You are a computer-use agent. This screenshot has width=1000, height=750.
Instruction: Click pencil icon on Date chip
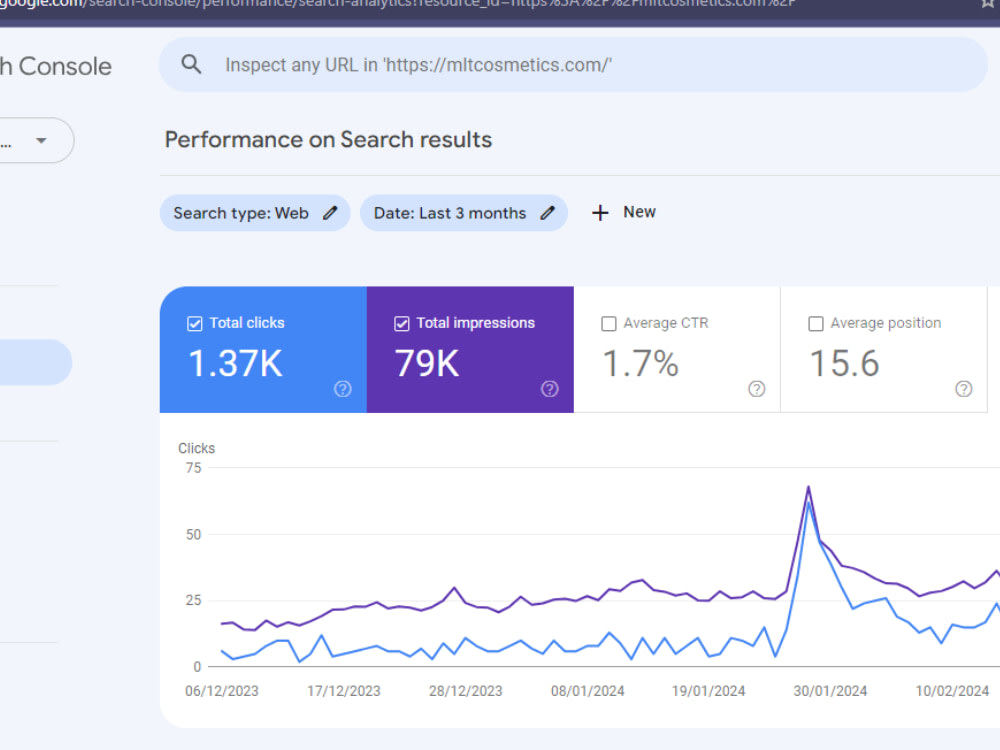547,213
